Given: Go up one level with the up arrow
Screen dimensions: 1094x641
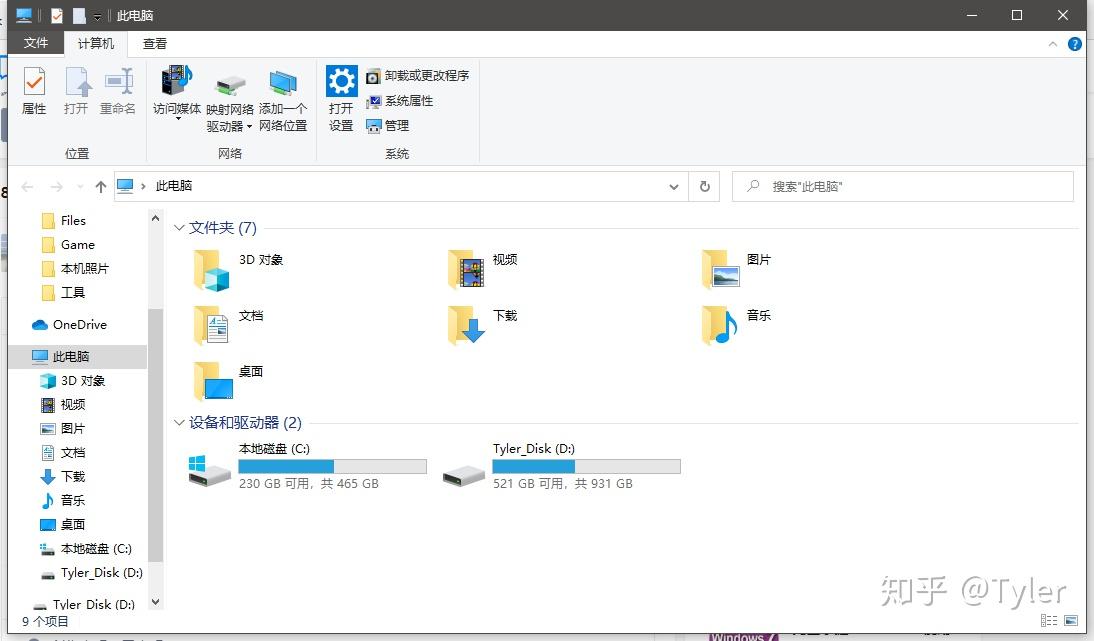Looking at the screenshot, I should (x=100, y=186).
